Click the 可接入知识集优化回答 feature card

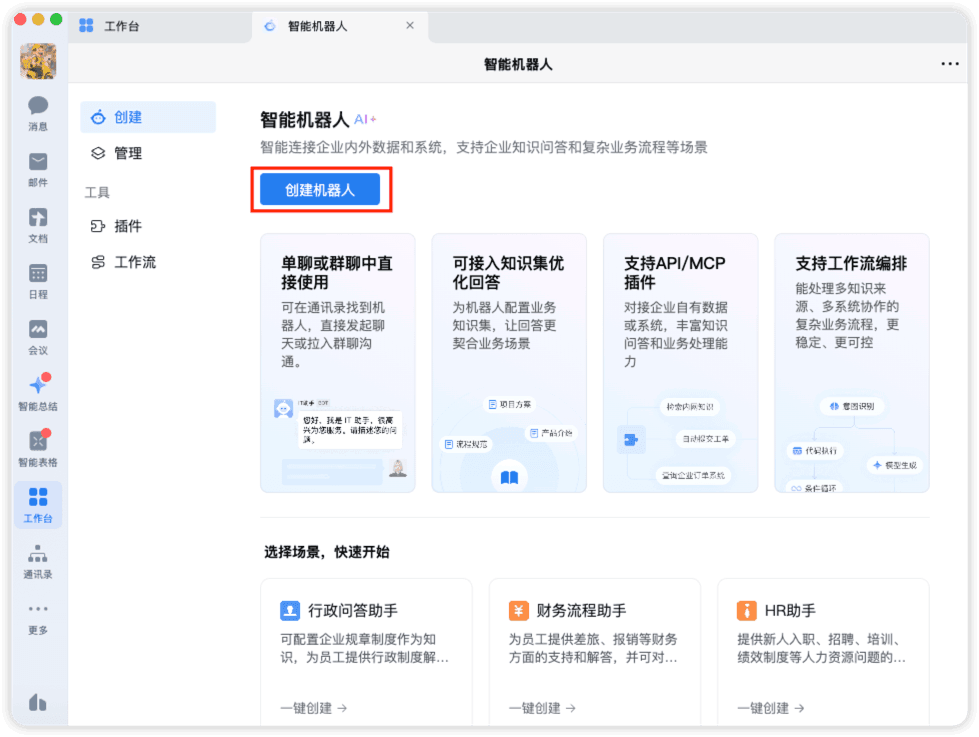[509, 363]
